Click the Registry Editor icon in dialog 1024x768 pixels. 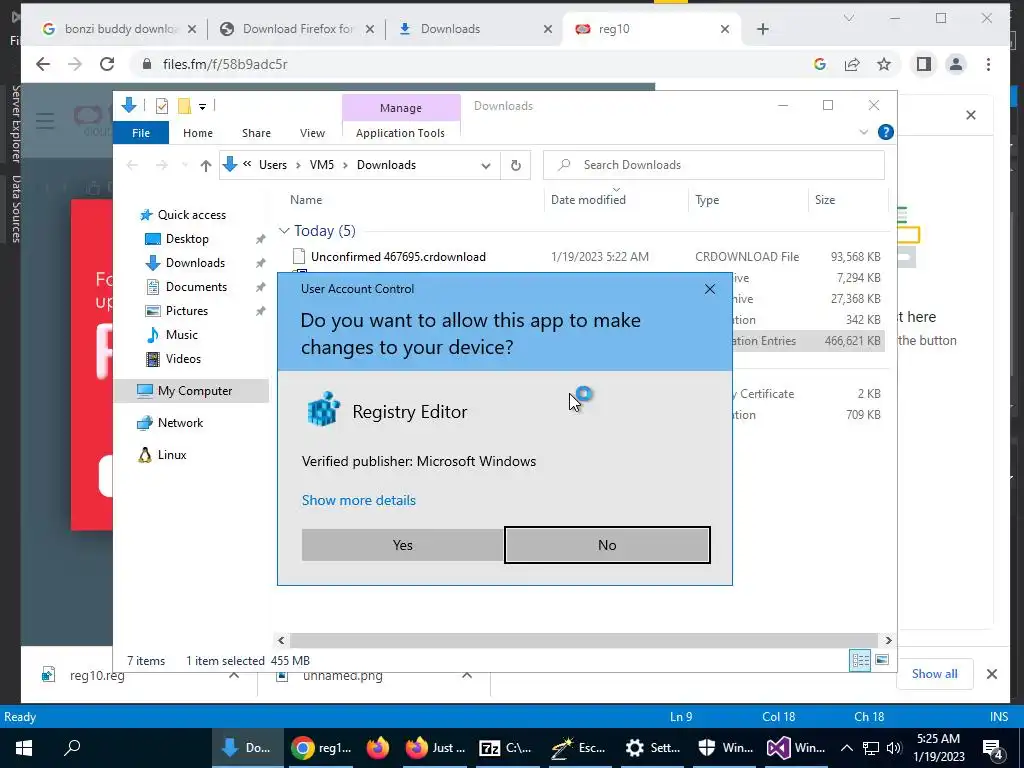coord(324,410)
